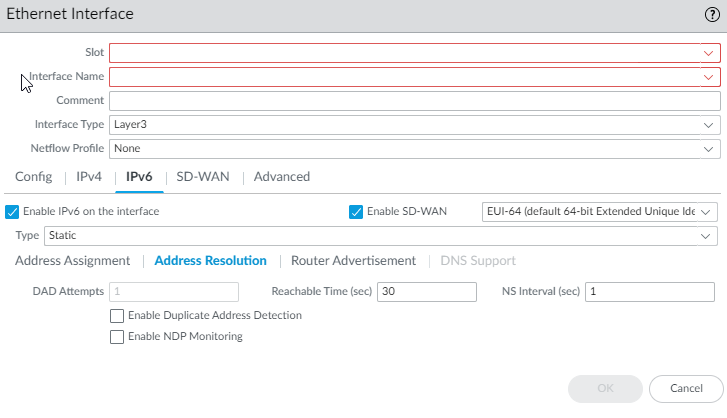Open the EUI-64 interface ID dropdown
The height and width of the screenshot is (418, 727).
[600, 212]
